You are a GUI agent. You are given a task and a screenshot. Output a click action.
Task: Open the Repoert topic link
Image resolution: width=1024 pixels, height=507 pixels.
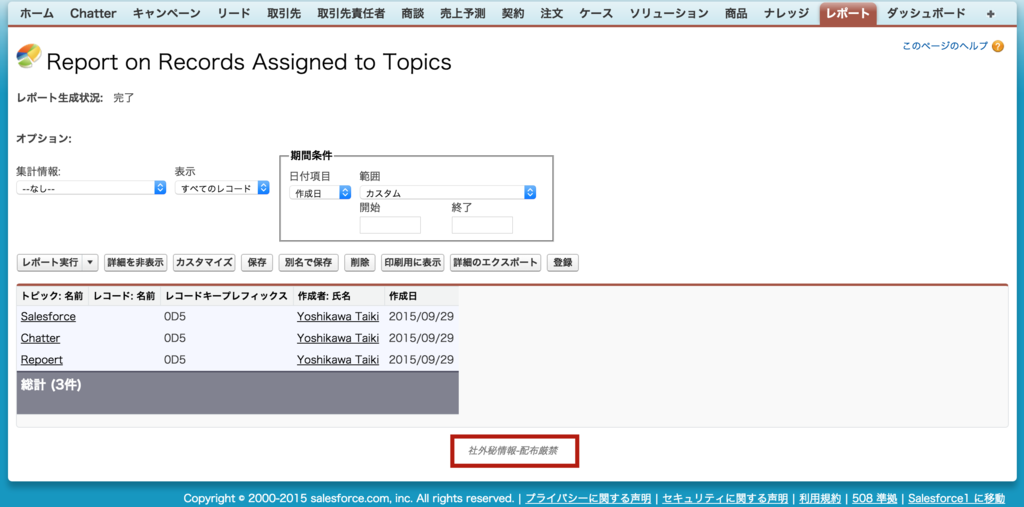click(42, 359)
